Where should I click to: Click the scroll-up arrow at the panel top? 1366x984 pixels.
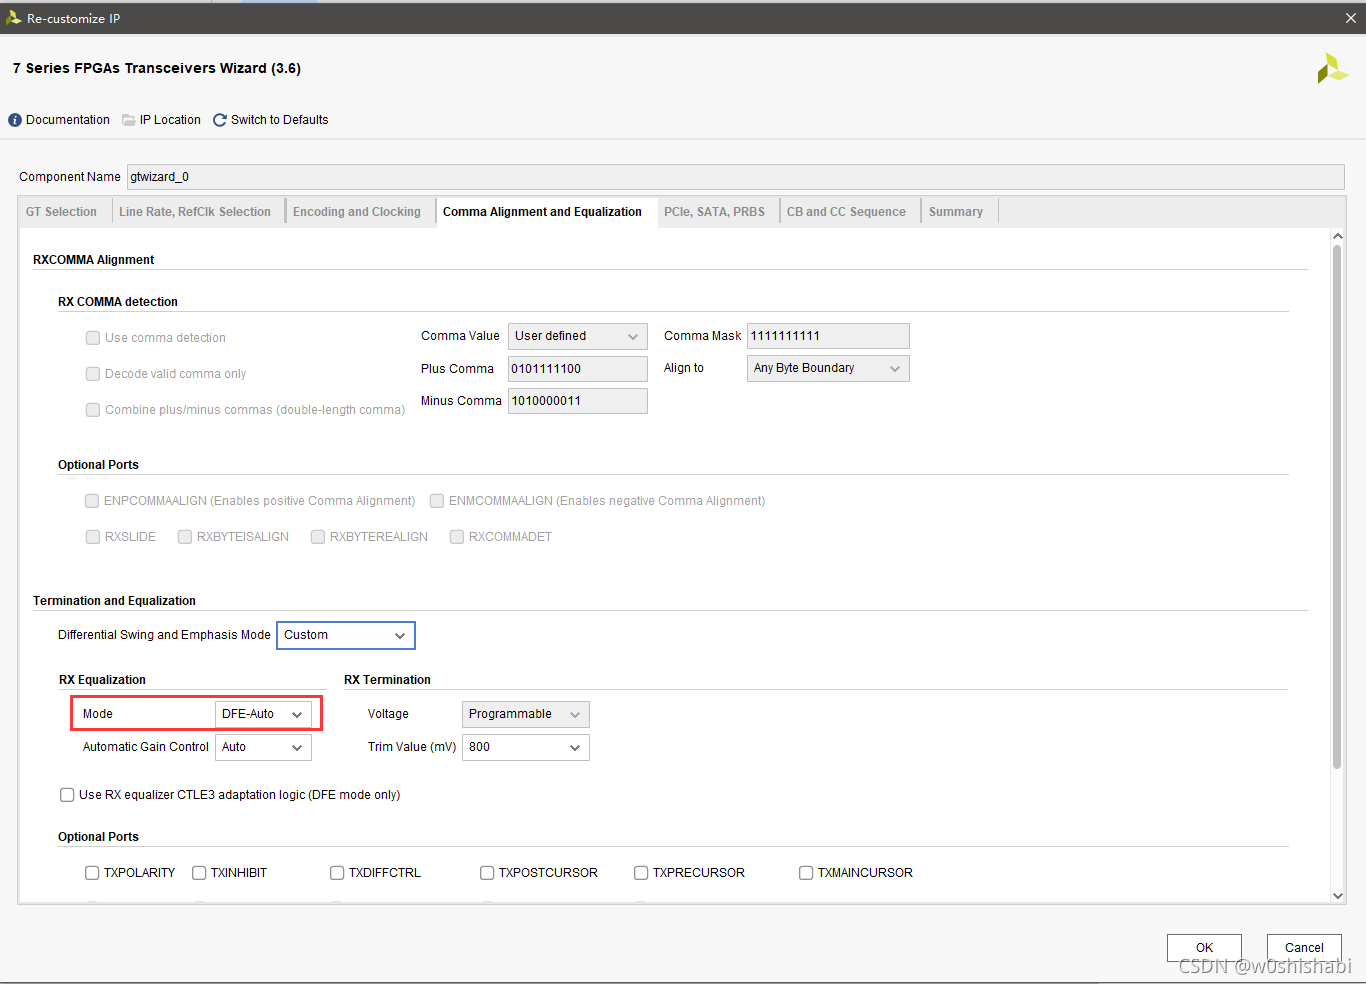[1338, 237]
